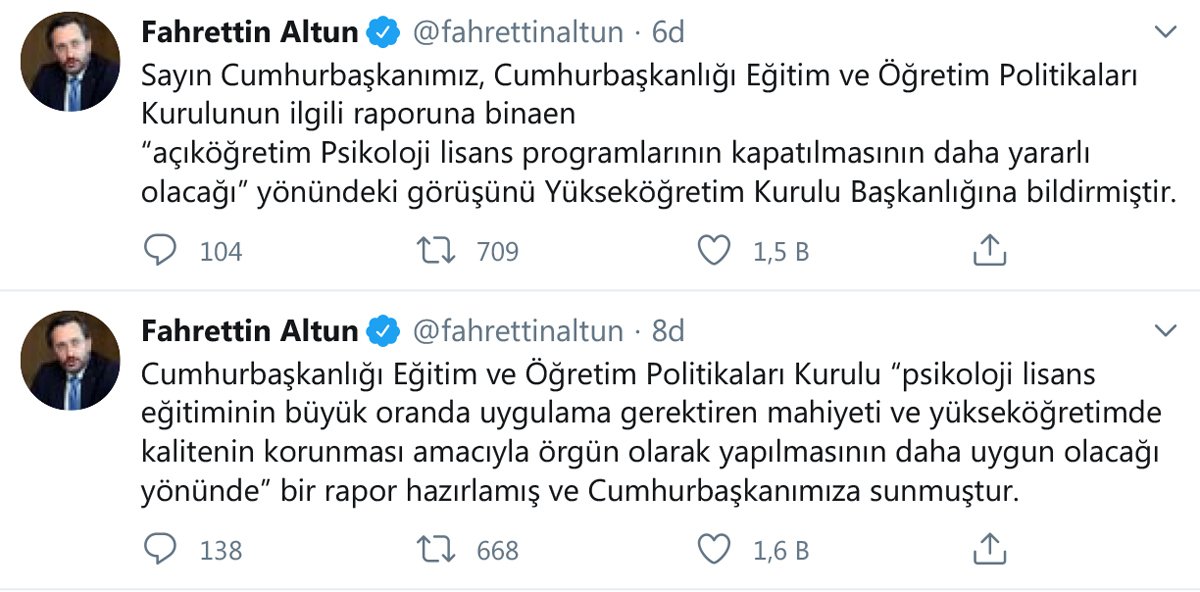
Task: Open the 6d timestamp link
Action: [668, 32]
